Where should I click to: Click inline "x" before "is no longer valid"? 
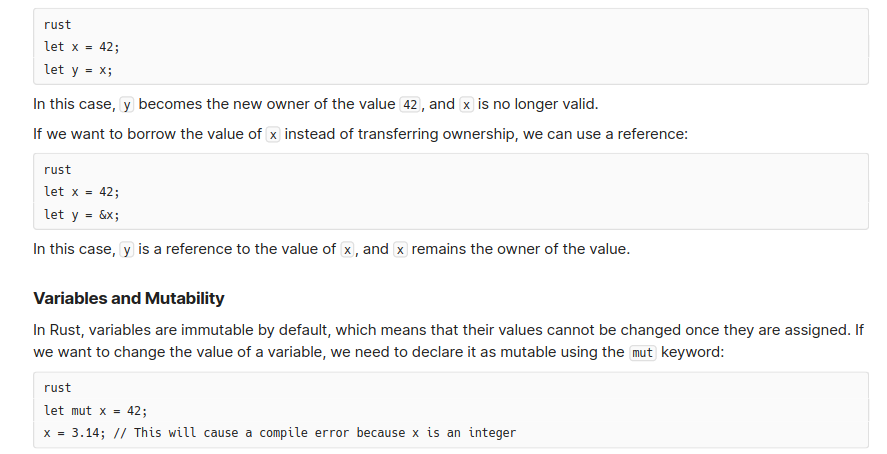click(466, 105)
